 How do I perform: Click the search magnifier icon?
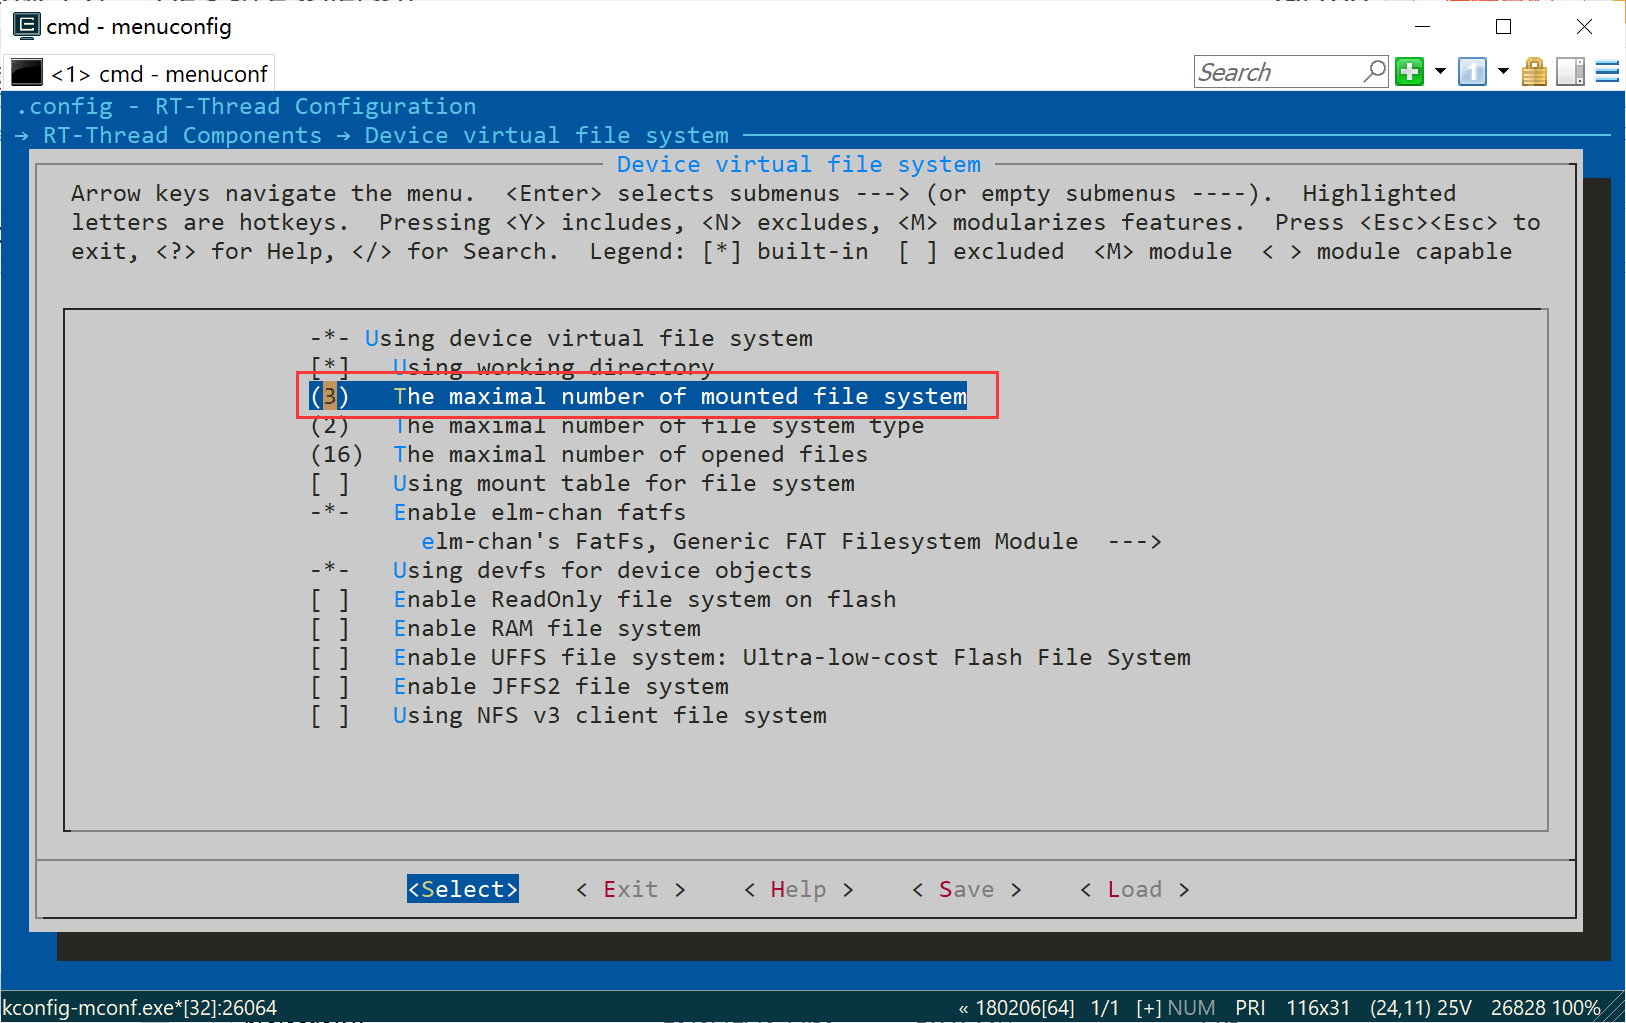point(1375,71)
